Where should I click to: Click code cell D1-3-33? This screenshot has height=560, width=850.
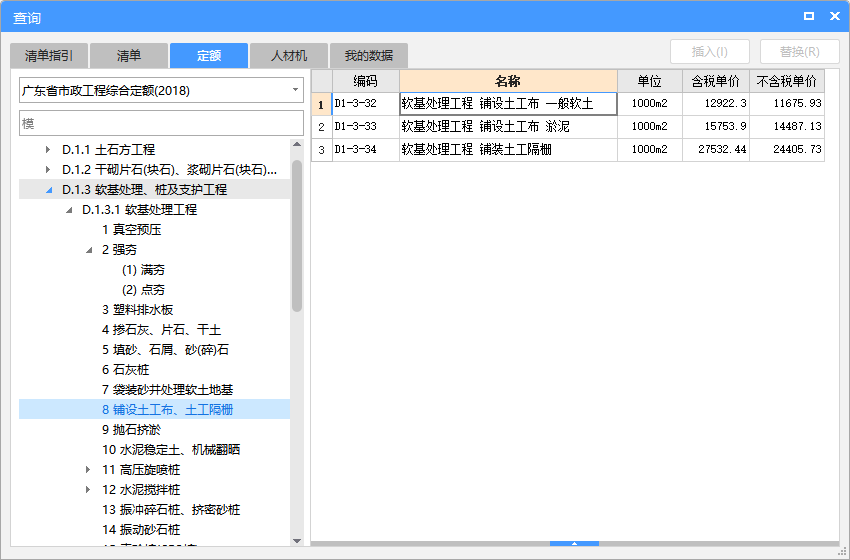(x=365, y=127)
